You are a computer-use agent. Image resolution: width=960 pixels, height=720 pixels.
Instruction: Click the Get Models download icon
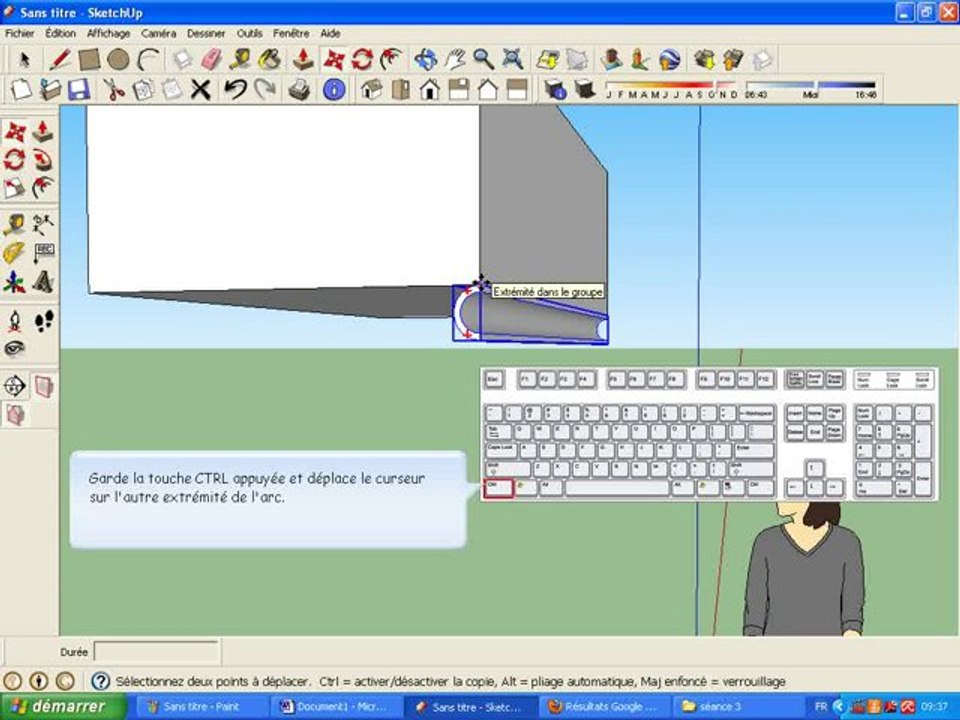[x=704, y=60]
